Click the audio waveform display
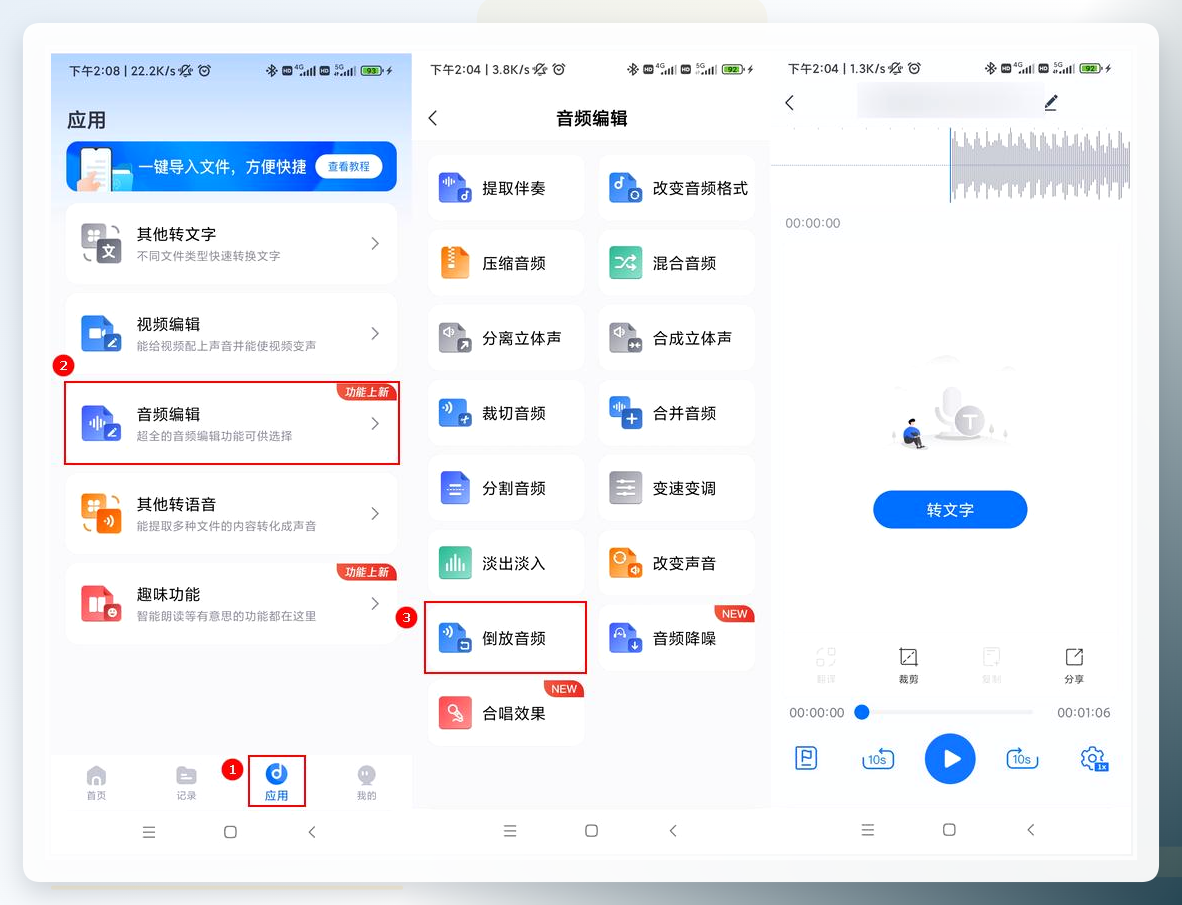 [951, 165]
